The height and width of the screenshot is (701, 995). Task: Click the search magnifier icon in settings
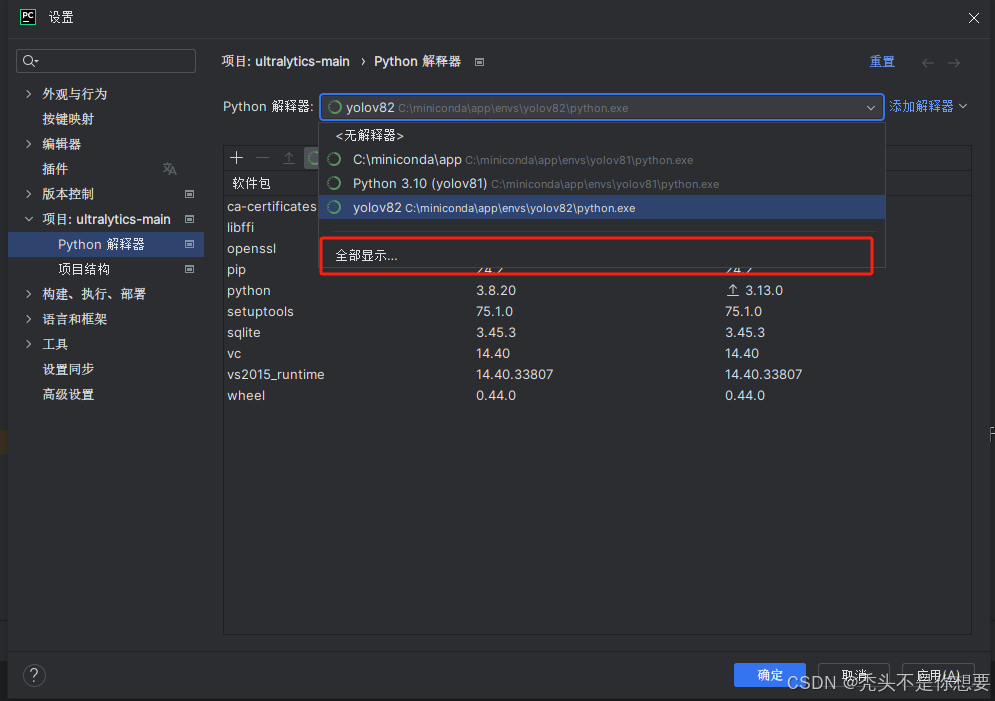pos(29,61)
